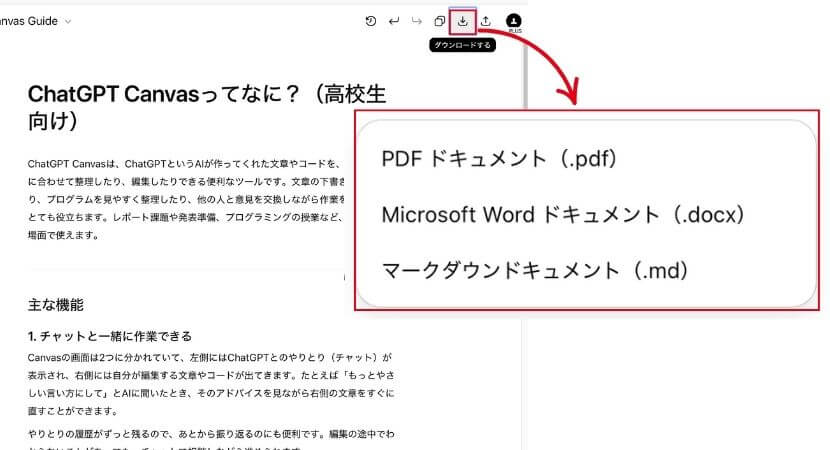The height and width of the screenshot is (450, 830).
Task: Click paragraph starting Canvasの画面は2つに分かれていて
Action: 211,384
